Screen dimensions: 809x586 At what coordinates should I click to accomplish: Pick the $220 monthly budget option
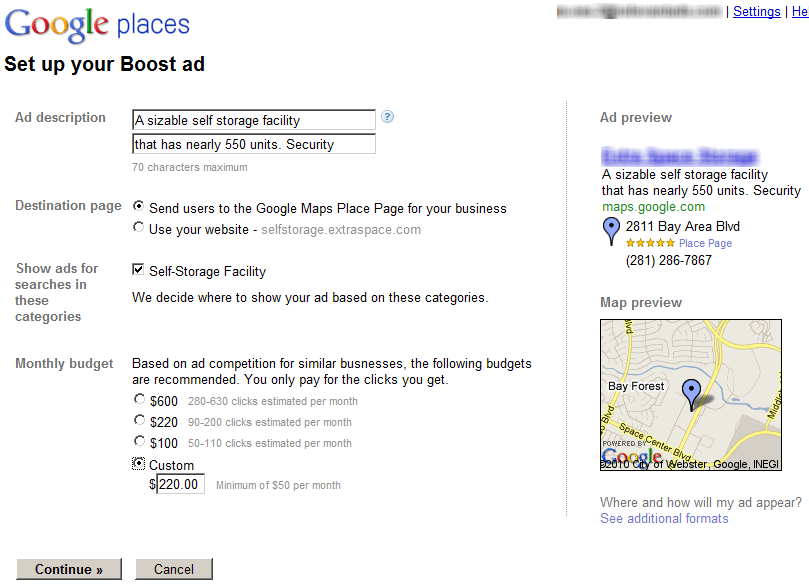139,421
